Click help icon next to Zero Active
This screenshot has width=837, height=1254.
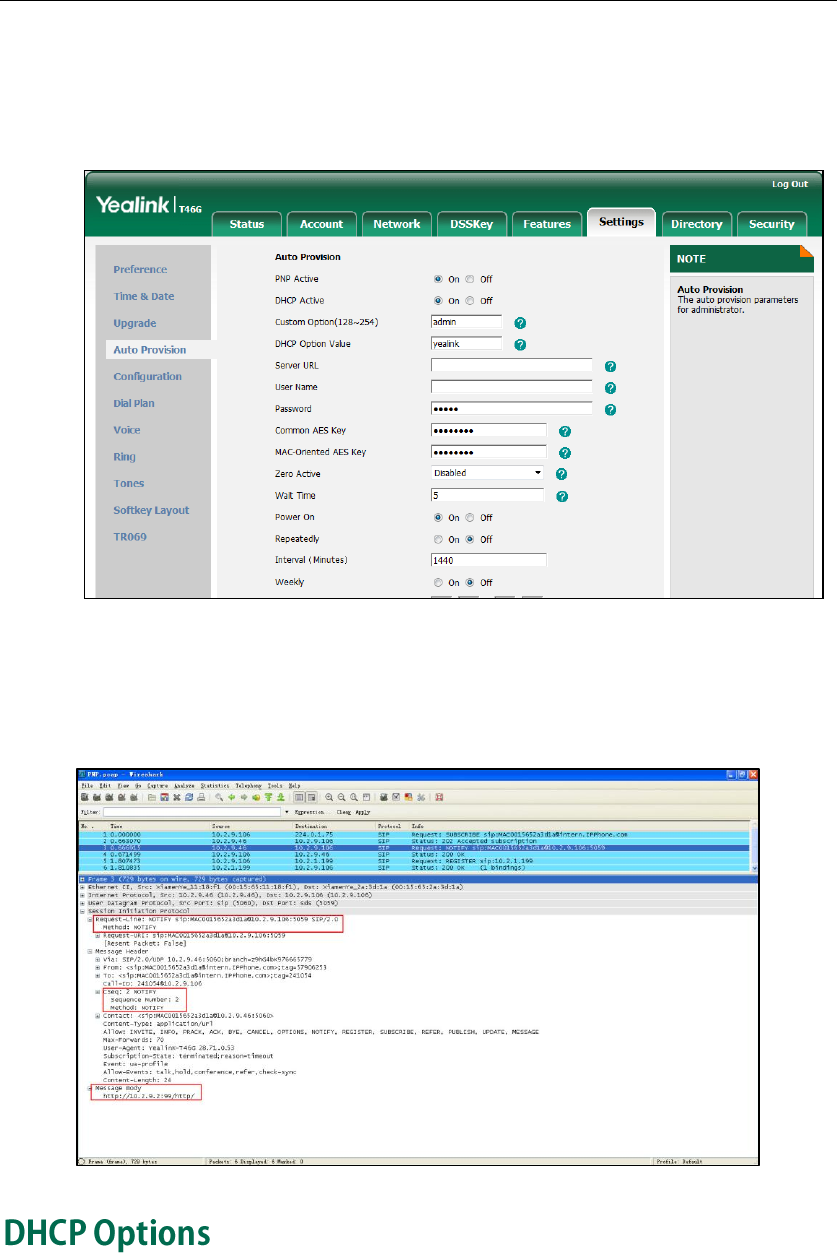click(562, 474)
